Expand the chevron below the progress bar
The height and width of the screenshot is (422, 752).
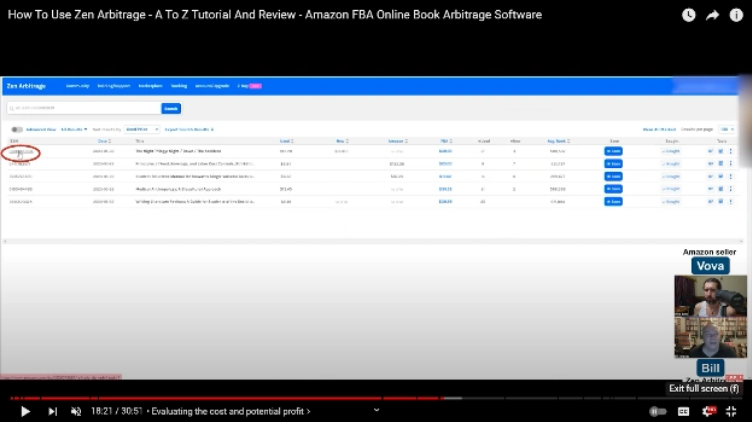click(x=376, y=410)
